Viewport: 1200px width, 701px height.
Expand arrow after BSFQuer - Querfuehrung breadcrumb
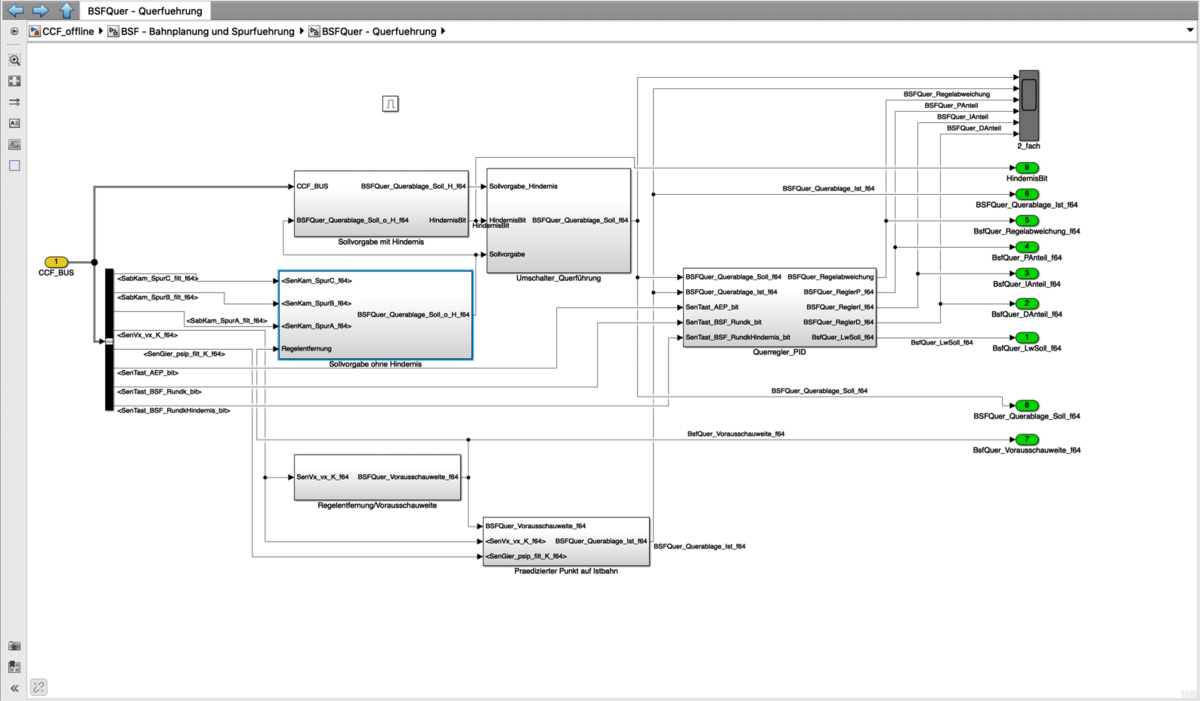[x=443, y=31]
